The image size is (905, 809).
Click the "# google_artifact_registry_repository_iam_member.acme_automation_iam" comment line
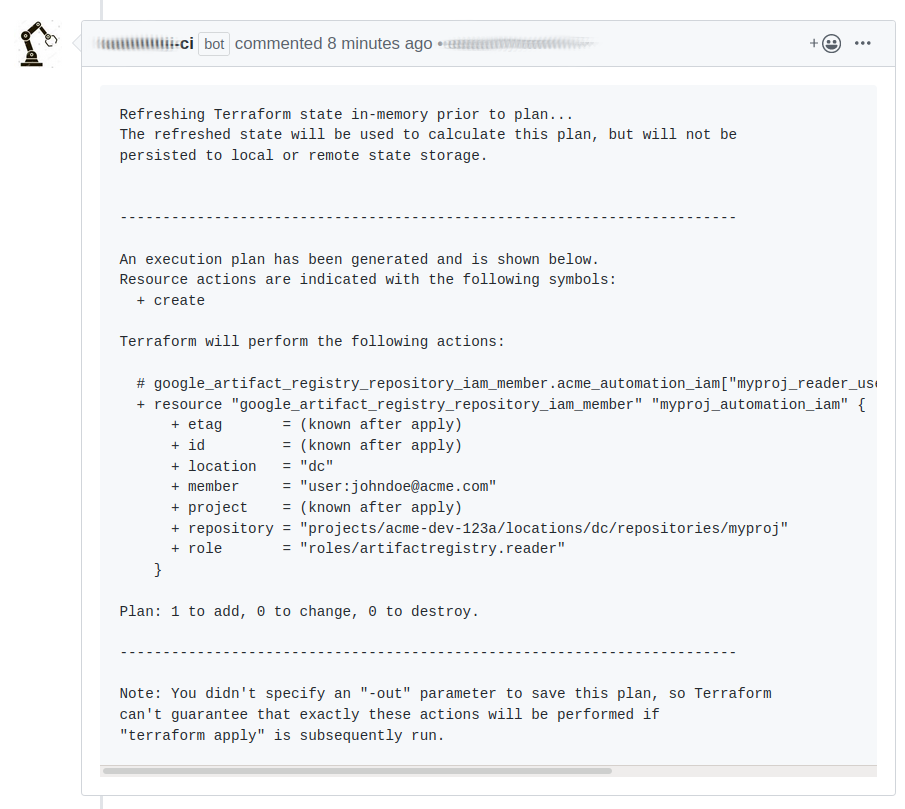(x=507, y=384)
